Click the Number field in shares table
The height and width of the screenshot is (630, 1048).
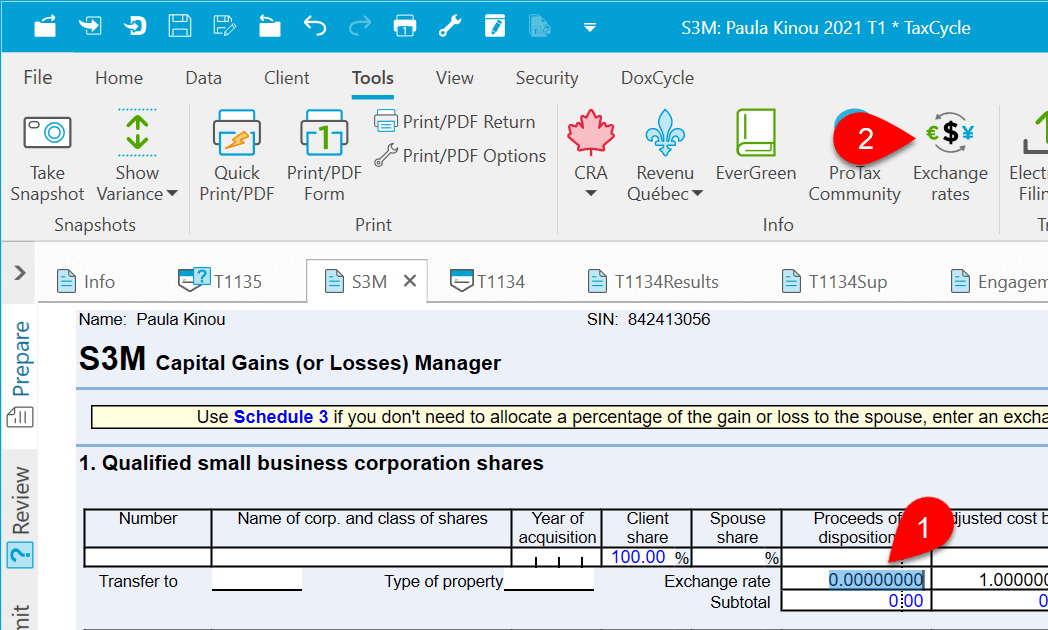point(148,557)
